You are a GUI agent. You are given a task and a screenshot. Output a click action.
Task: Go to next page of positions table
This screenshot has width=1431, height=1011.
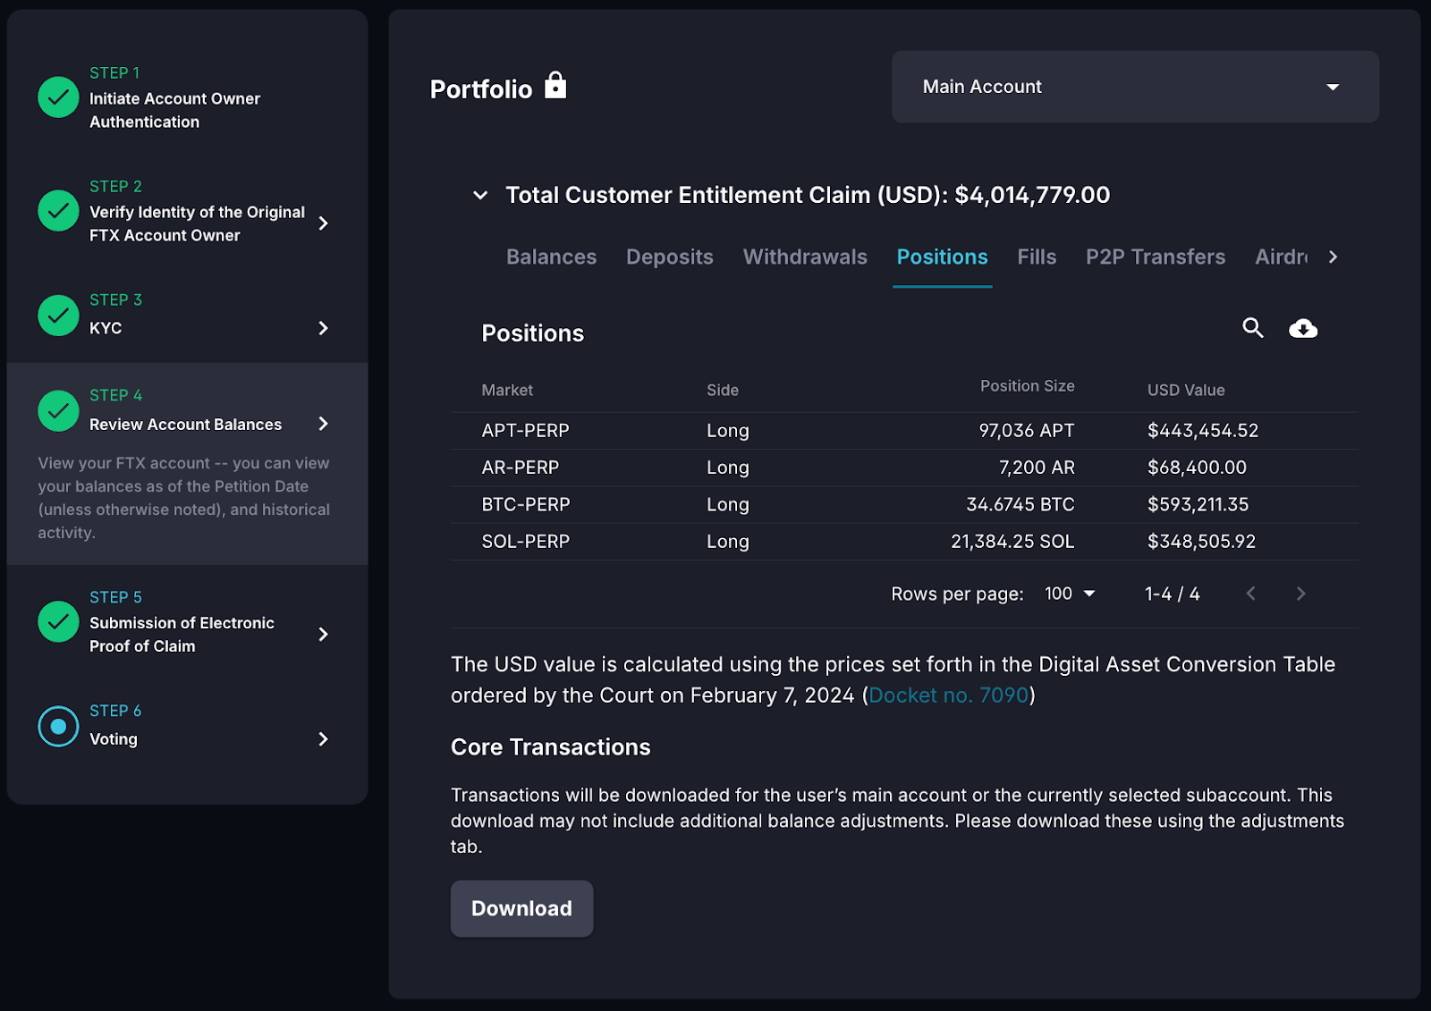(x=1300, y=594)
